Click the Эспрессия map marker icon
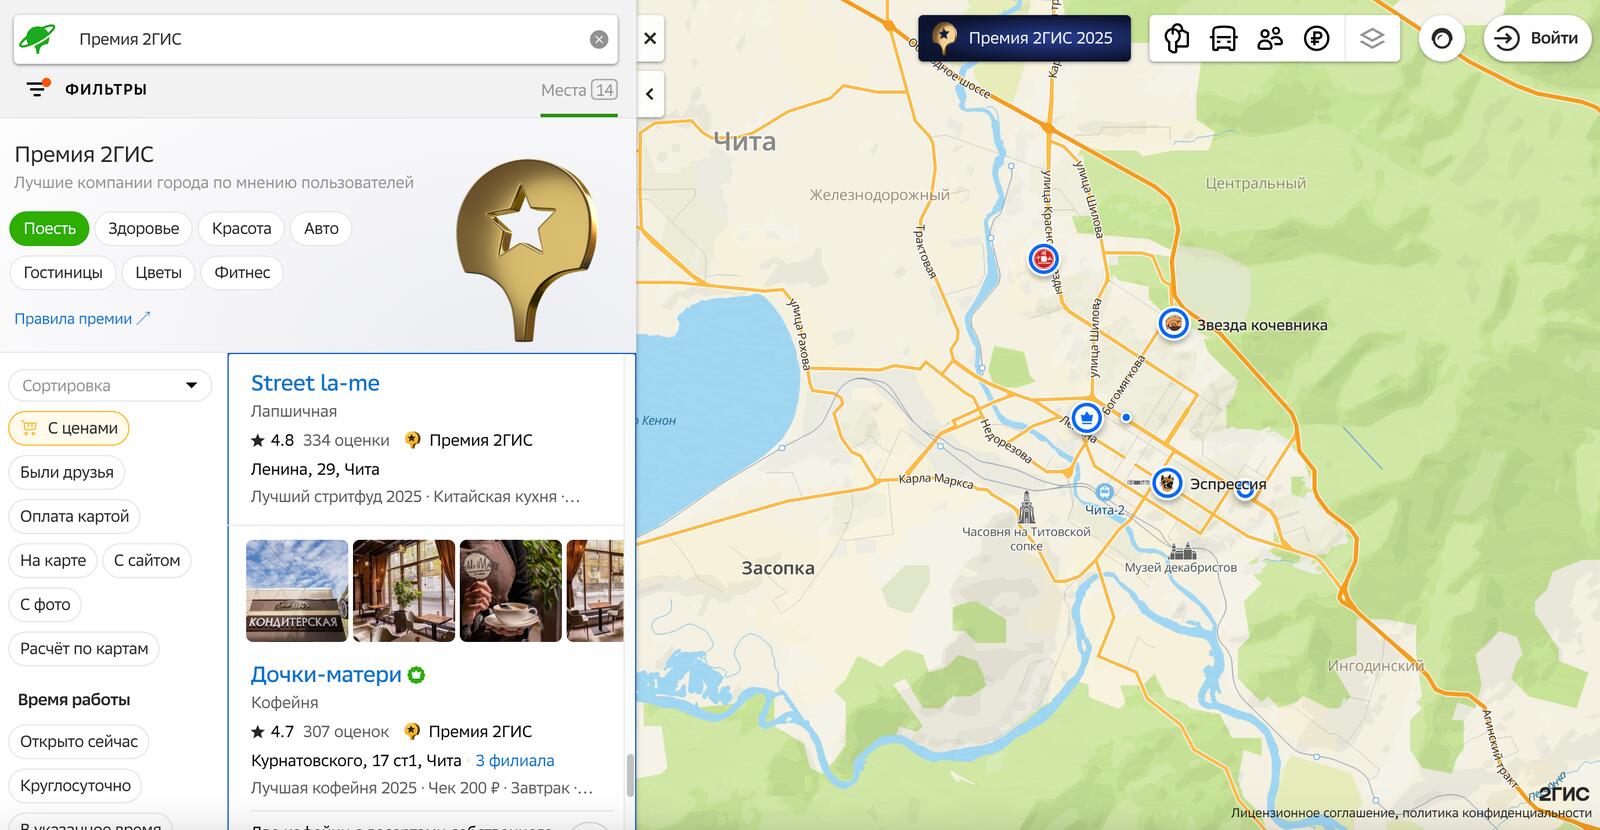The height and width of the screenshot is (830, 1600). point(1167,483)
